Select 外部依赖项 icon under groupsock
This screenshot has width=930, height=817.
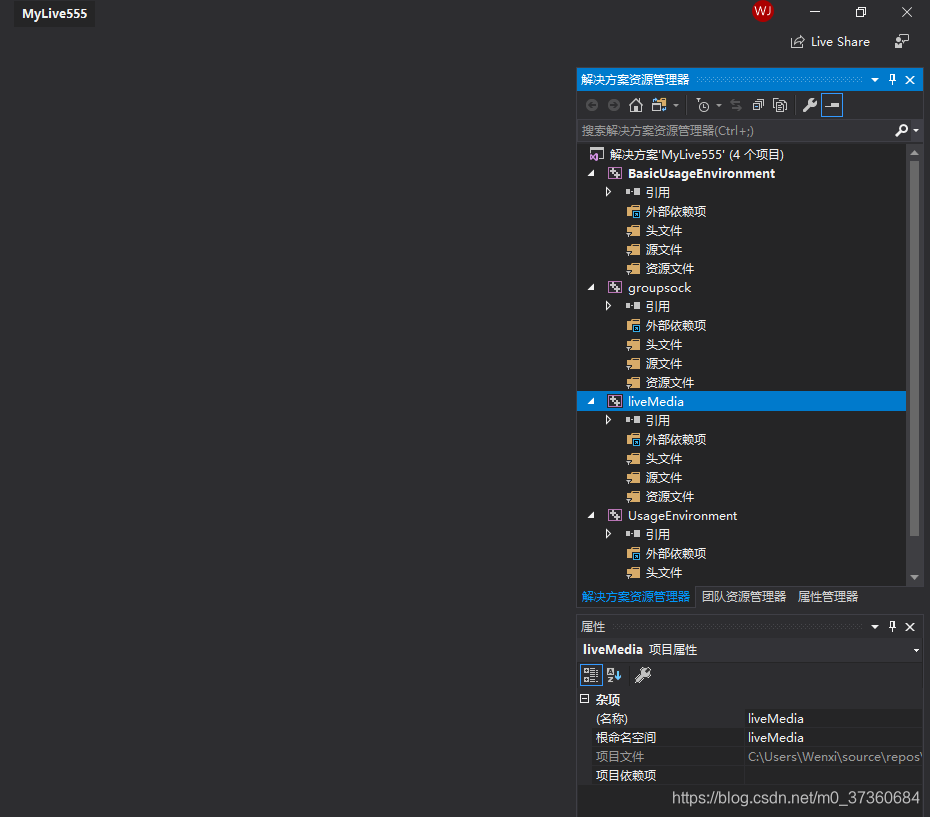click(x=633, y=326)
